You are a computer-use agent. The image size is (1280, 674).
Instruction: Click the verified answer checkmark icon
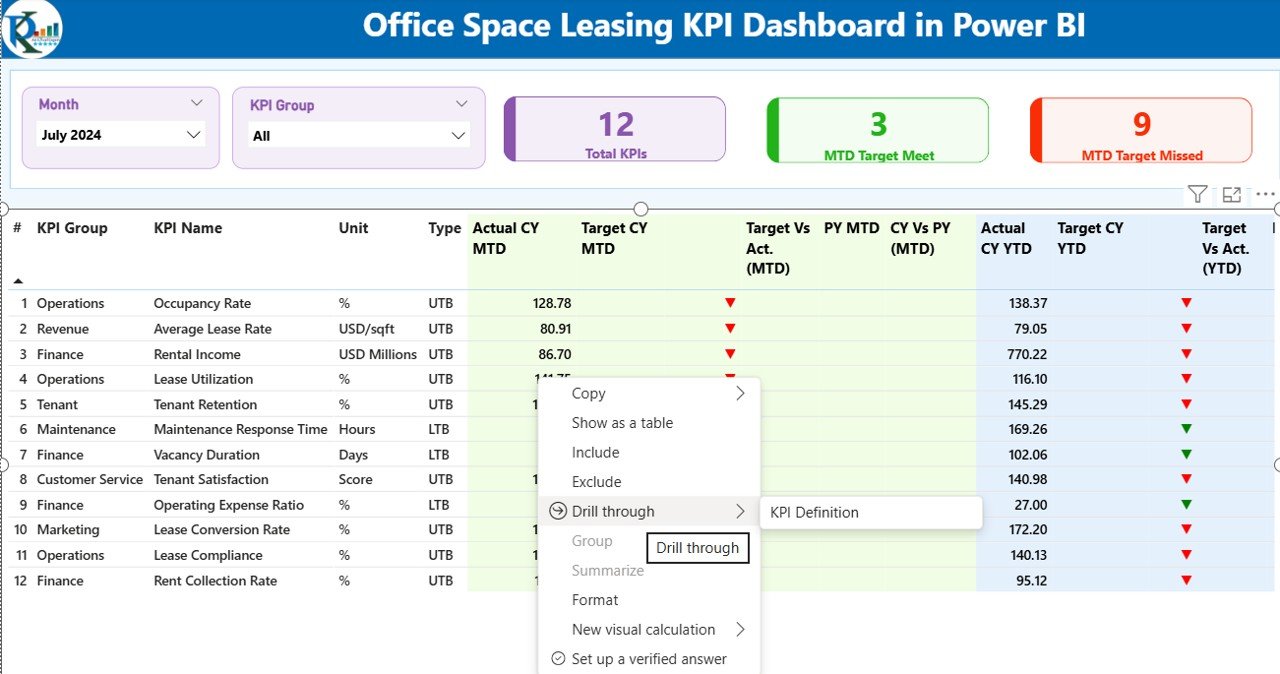[558, 659]
